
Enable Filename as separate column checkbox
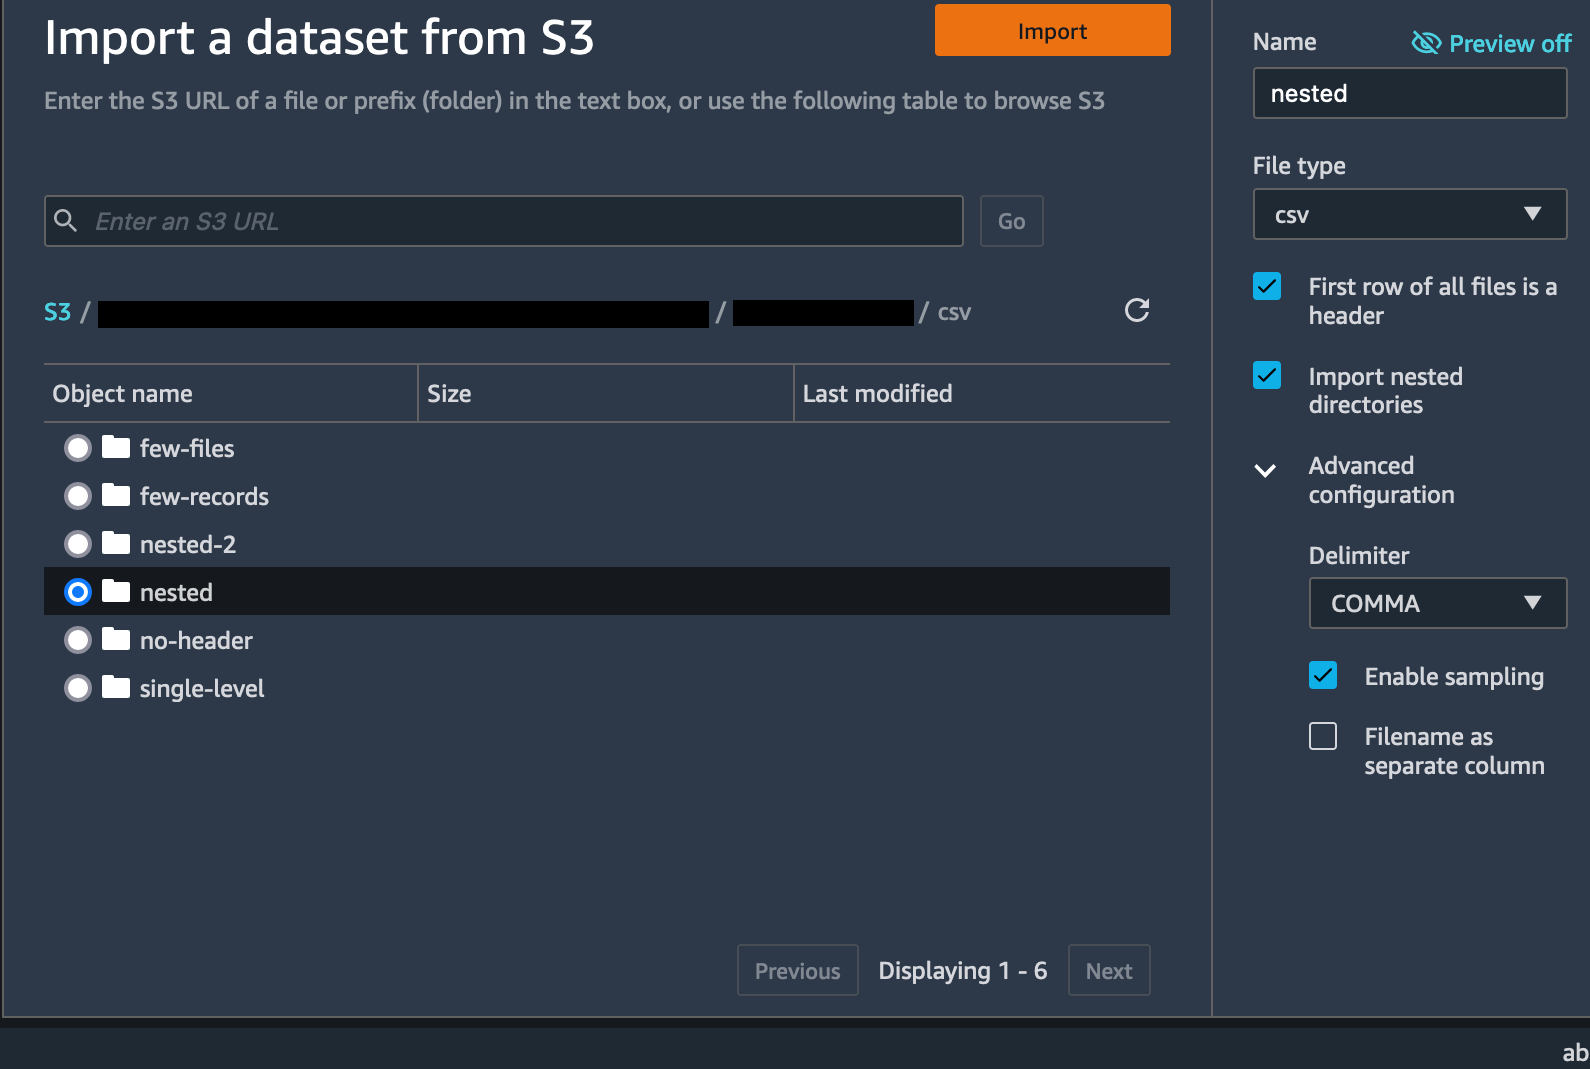coord(1323,737)
